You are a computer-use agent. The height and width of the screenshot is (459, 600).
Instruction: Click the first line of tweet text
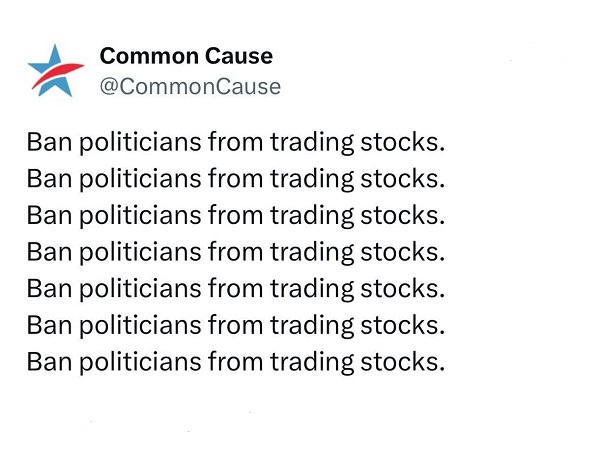tap(235, 143)
